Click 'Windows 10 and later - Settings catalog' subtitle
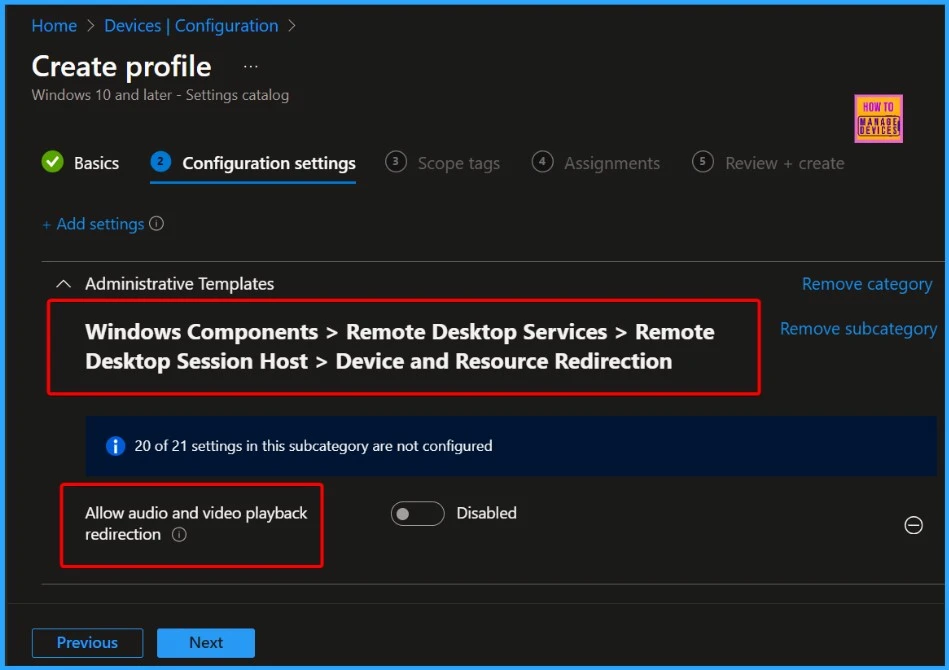This screenshot has height=670, width=949. point(160,95)
